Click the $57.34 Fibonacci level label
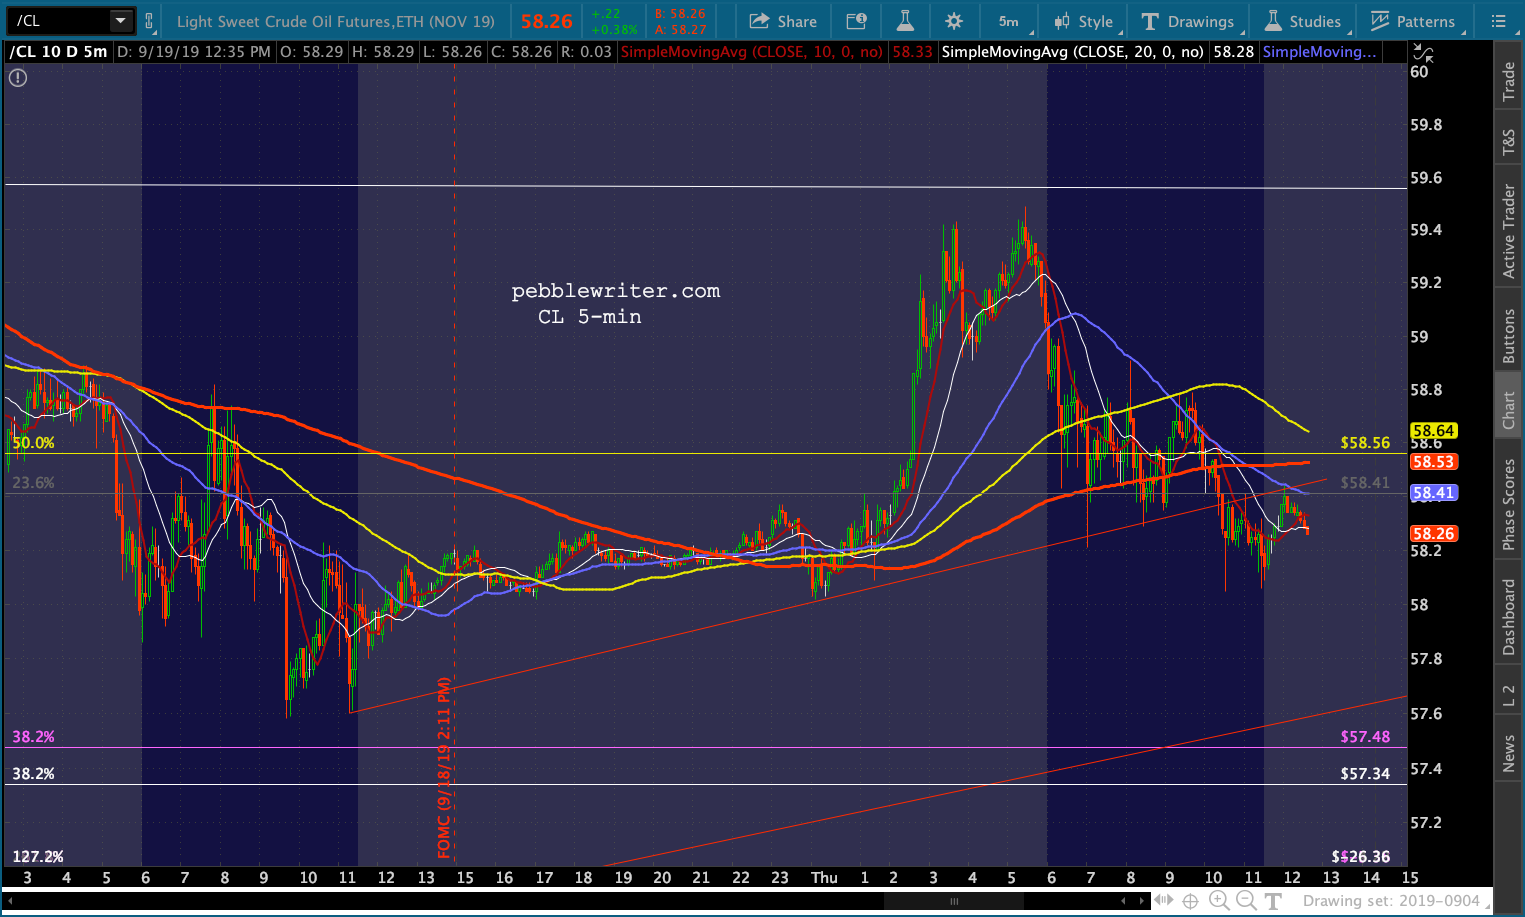Image resolution: width=1525 pixels, height=917 pixels. point(1365,774)
